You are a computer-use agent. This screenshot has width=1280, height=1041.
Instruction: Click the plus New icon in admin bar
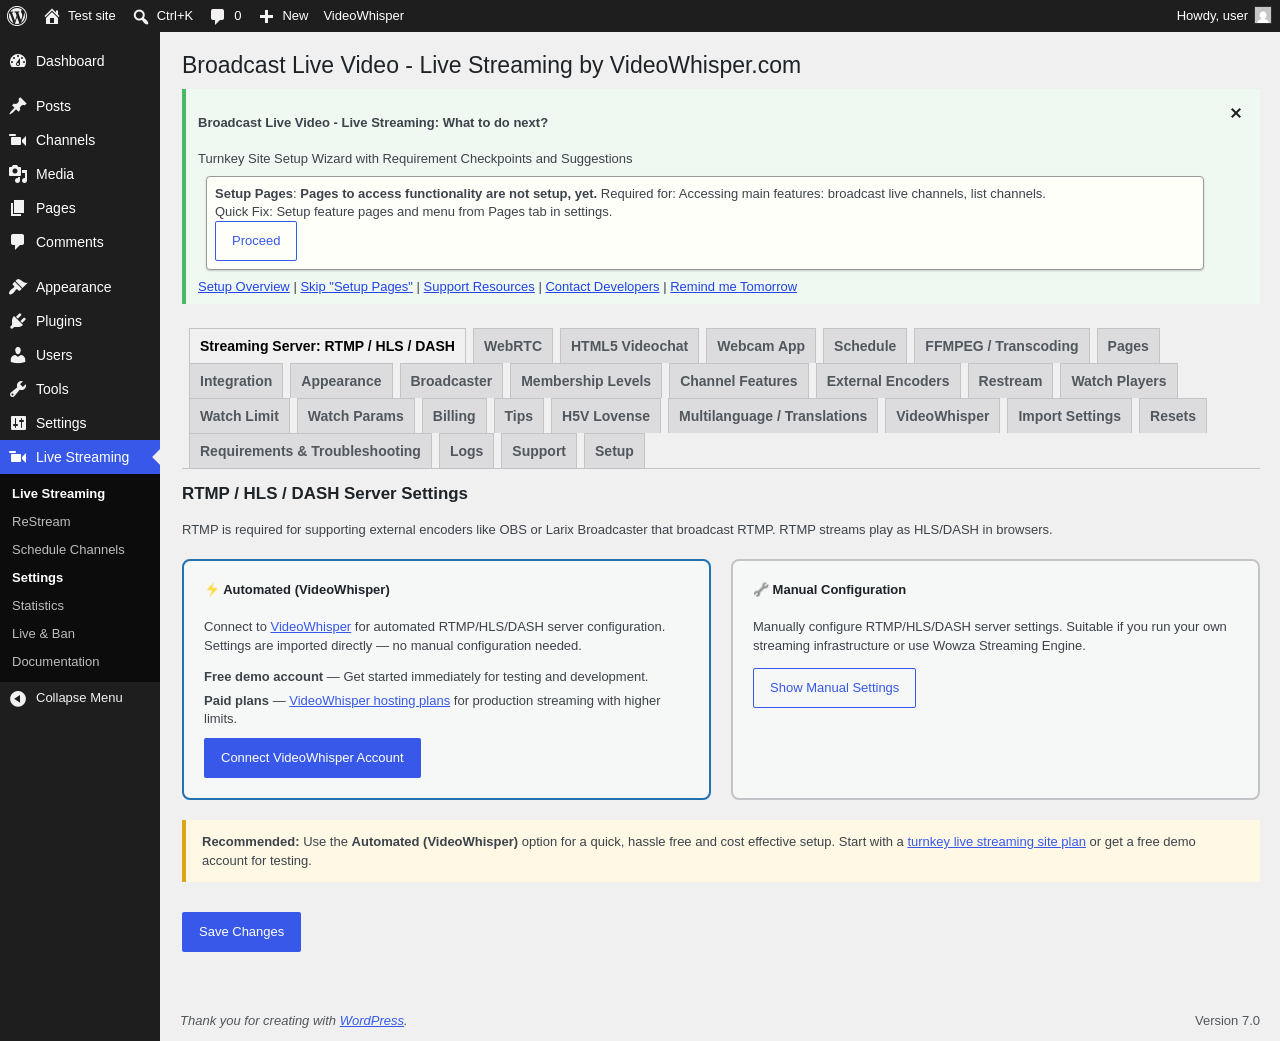[x=266, y=16]
